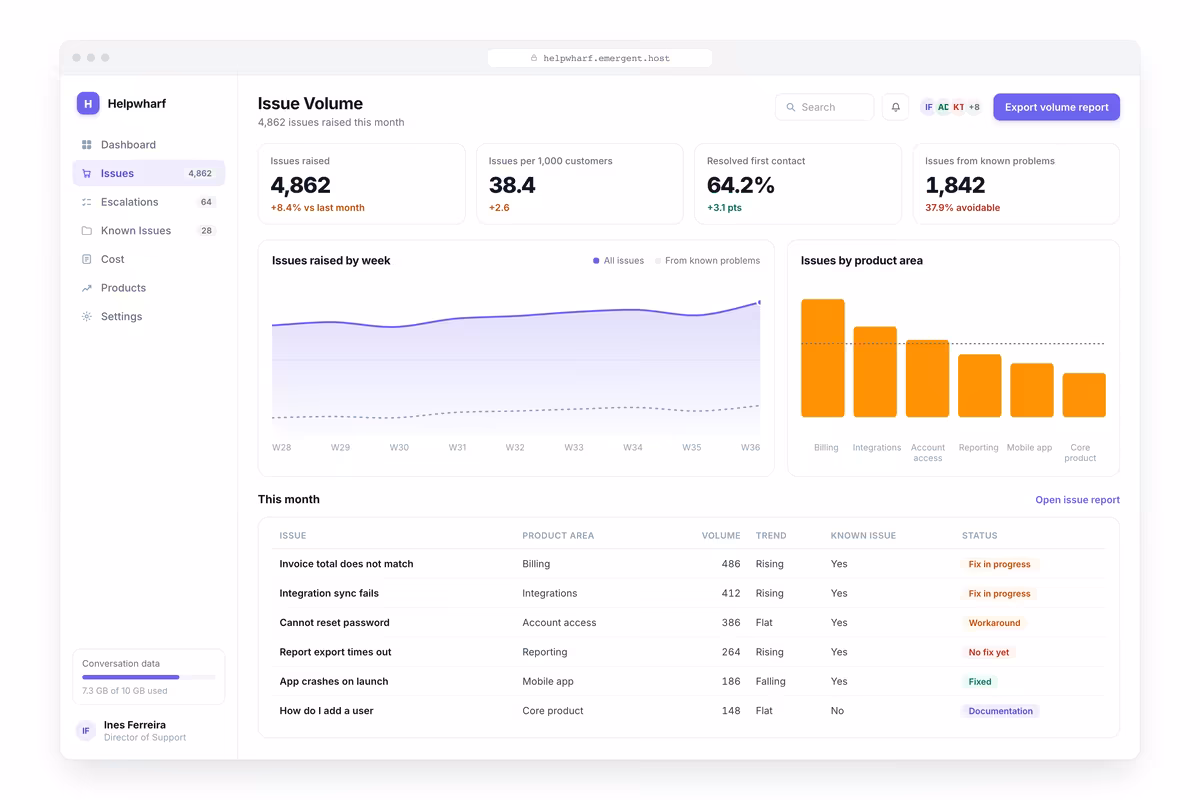The image size is (1200, 800).
Task: Click the Fixed status badge
Action: pyautogui.click(x=980, y=682)
